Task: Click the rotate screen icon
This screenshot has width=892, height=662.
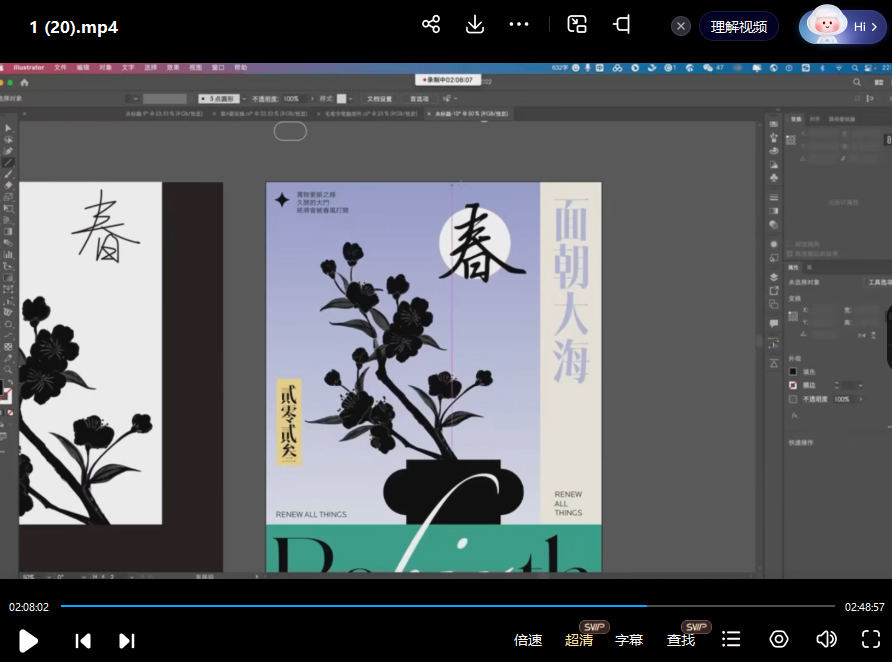Action: click(x=622, y=25)
